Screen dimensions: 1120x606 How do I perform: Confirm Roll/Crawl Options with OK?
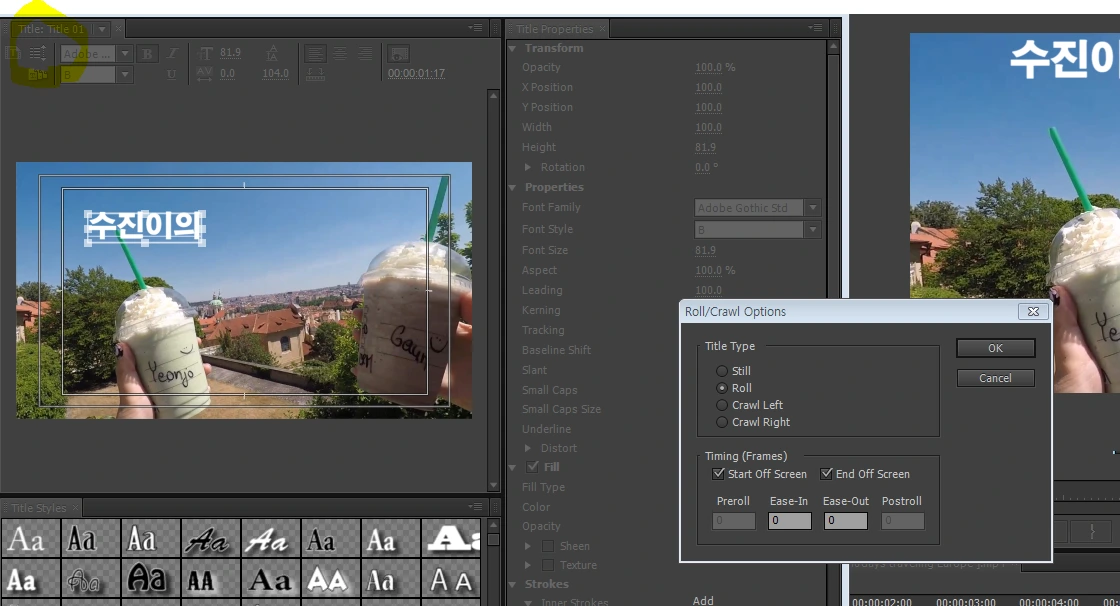pos(996,348)
